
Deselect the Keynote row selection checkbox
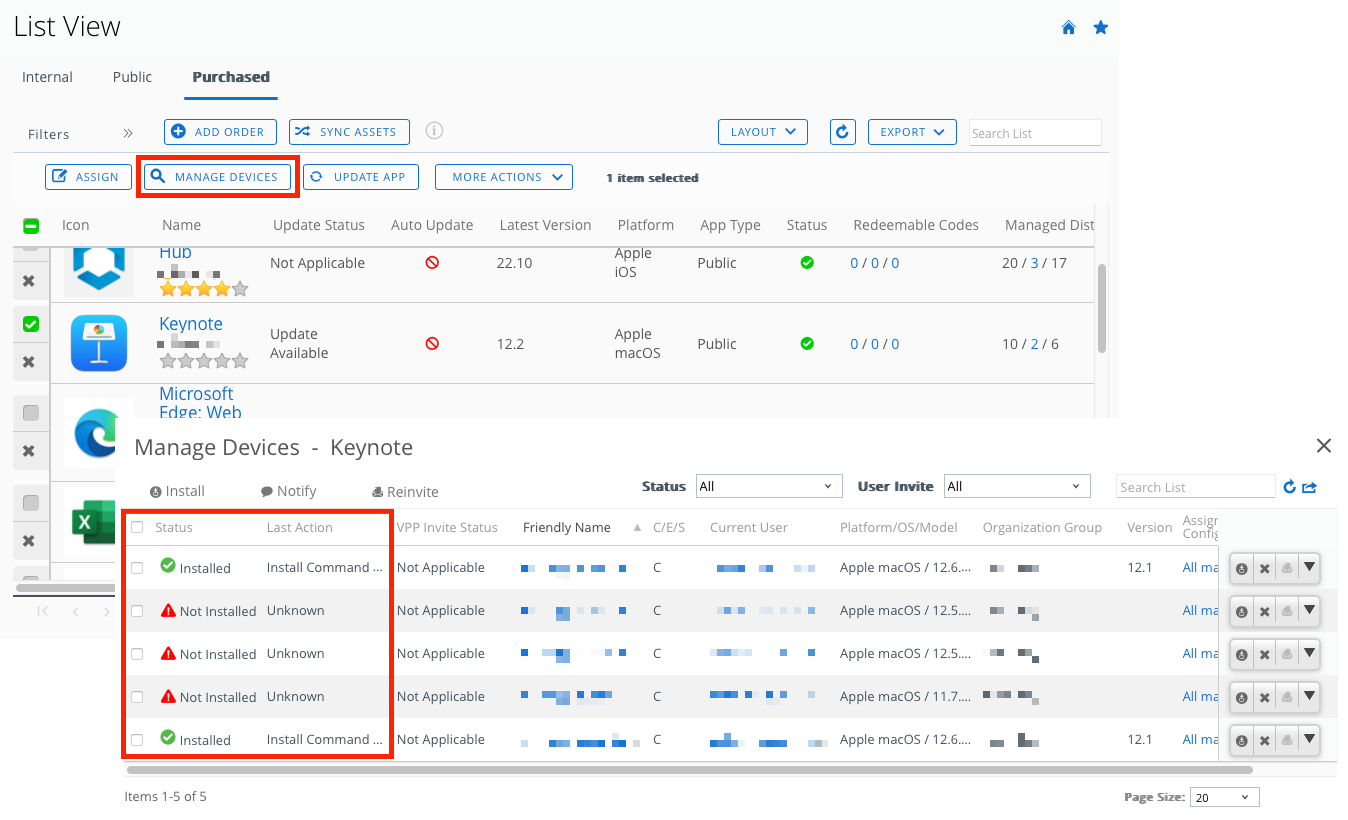pos(29,323)
